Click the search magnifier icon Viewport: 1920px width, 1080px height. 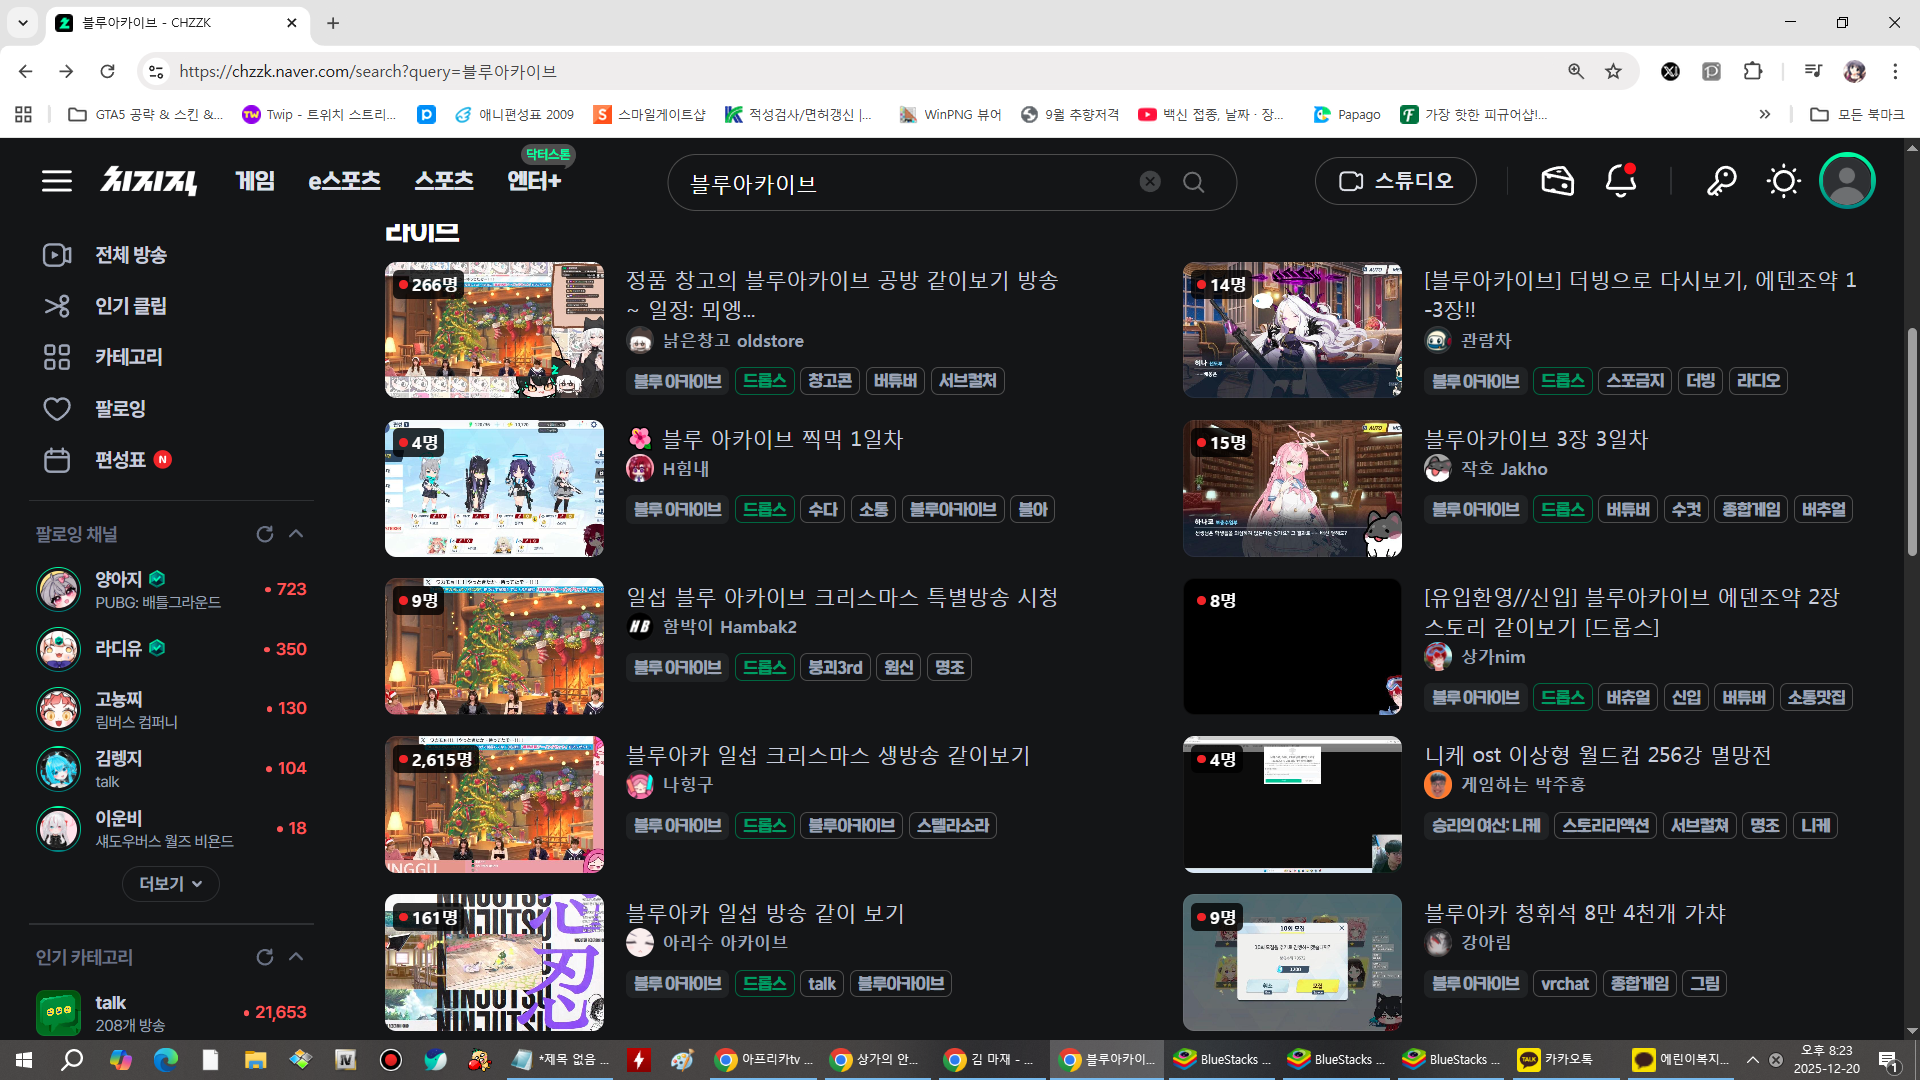tap(1193, 182)
